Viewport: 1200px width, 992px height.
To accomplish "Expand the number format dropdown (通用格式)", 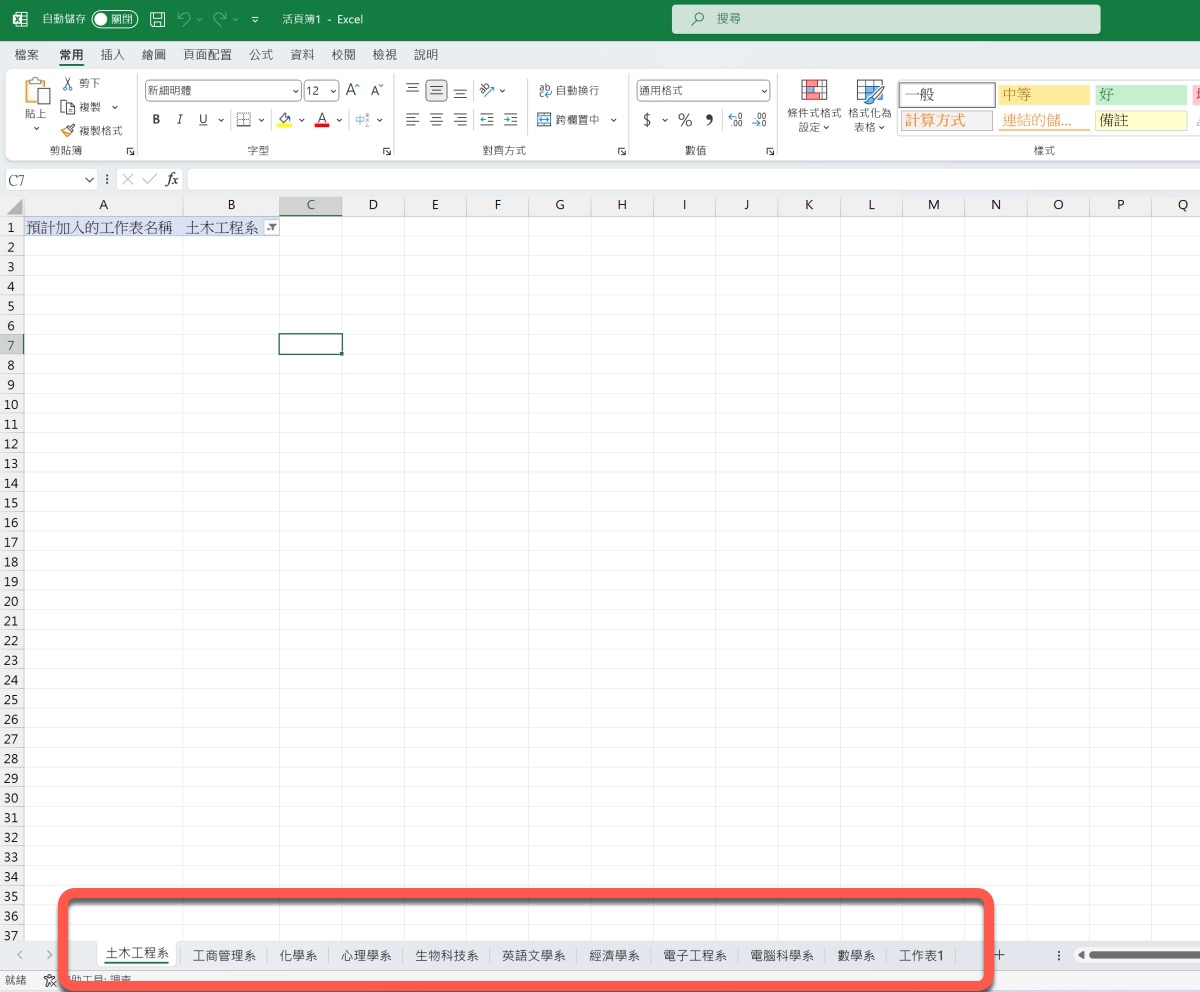I will click(x=764, y=91).
